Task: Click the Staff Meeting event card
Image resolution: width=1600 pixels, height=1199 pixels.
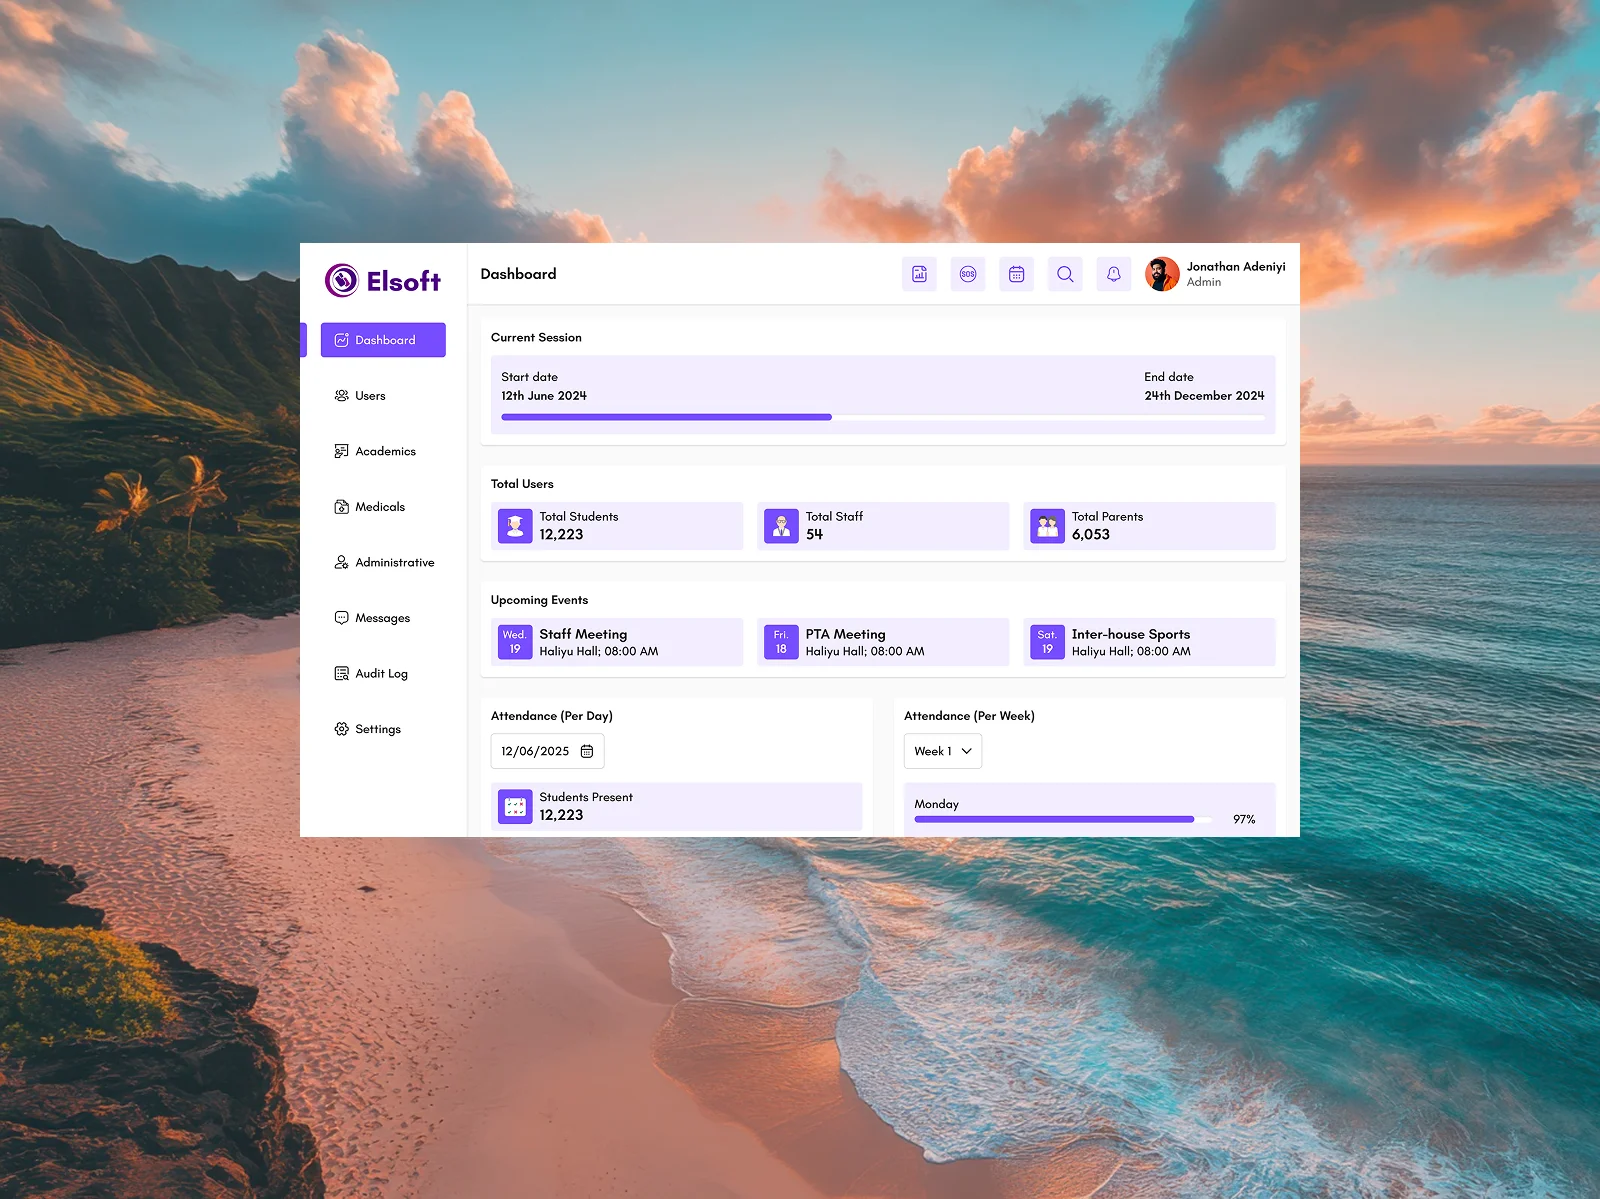Action: [x=615, y=642]
